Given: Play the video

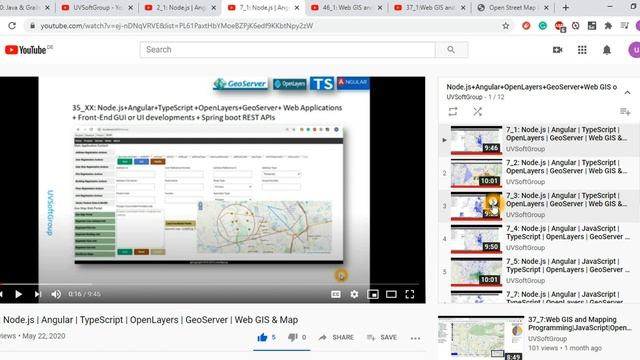Looking at the screenshot, I should click(x=18, y=294).
